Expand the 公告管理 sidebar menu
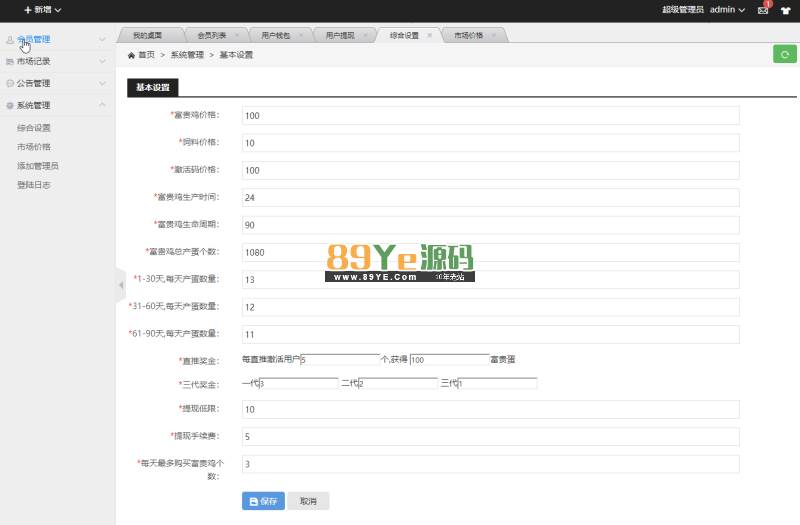 (x=58, y=83)
